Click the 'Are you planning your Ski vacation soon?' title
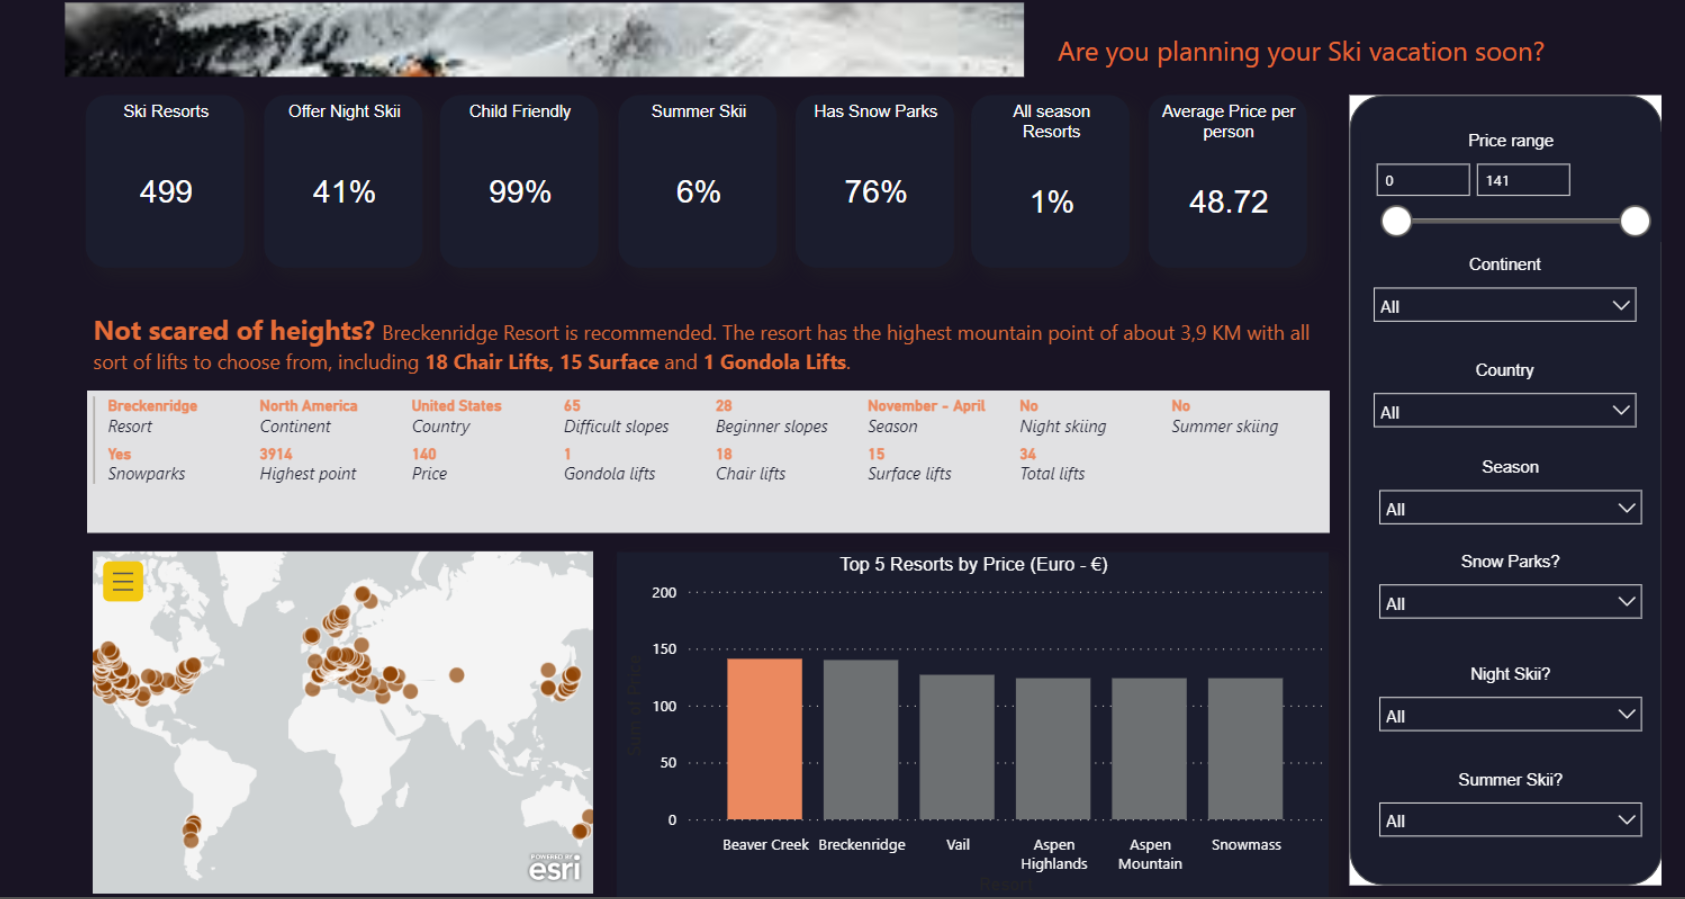 coord(1301,52)
